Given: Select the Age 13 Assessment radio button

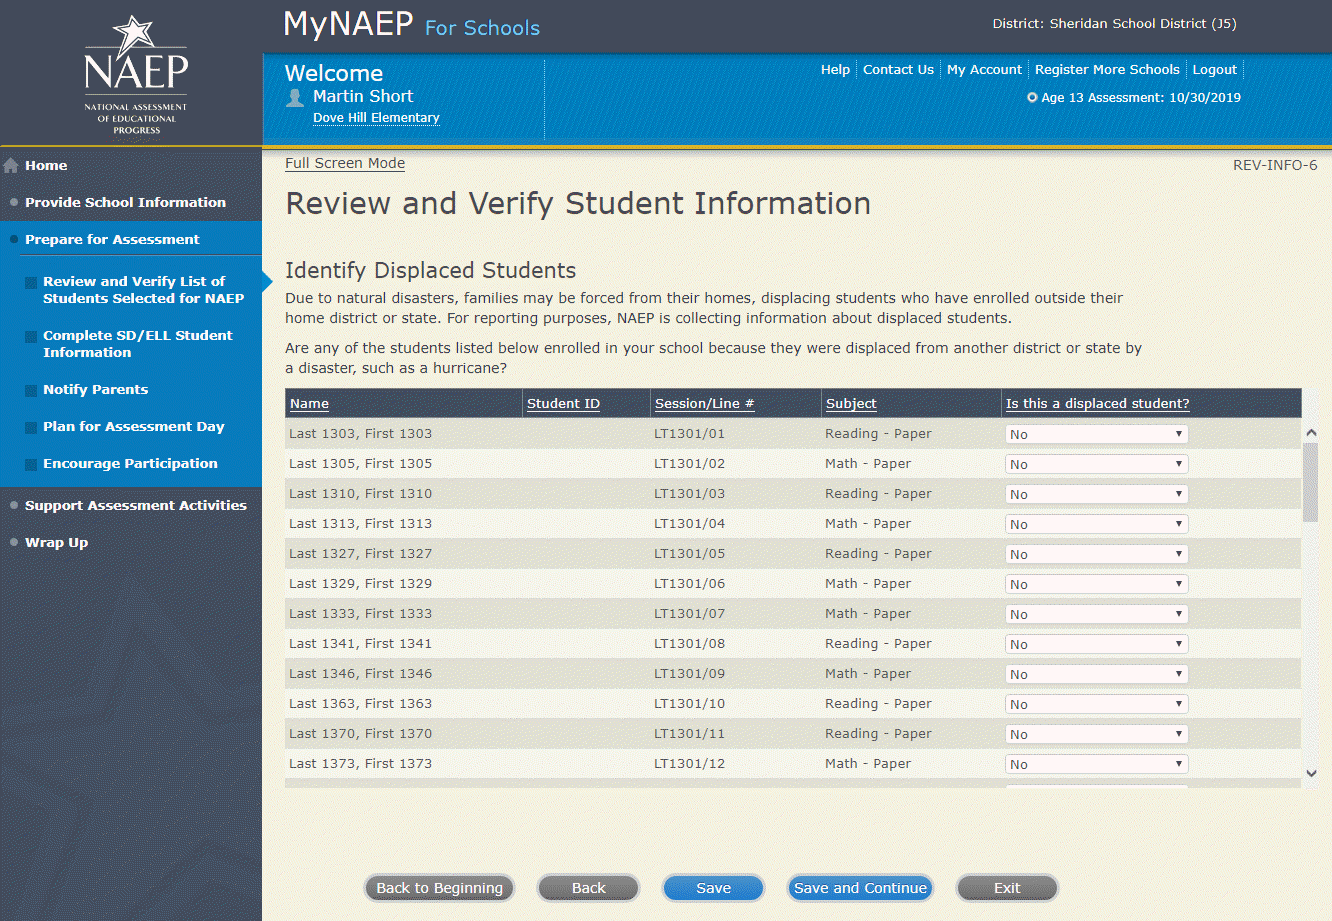Looking at the screenshot, I should click(1032, 98).
